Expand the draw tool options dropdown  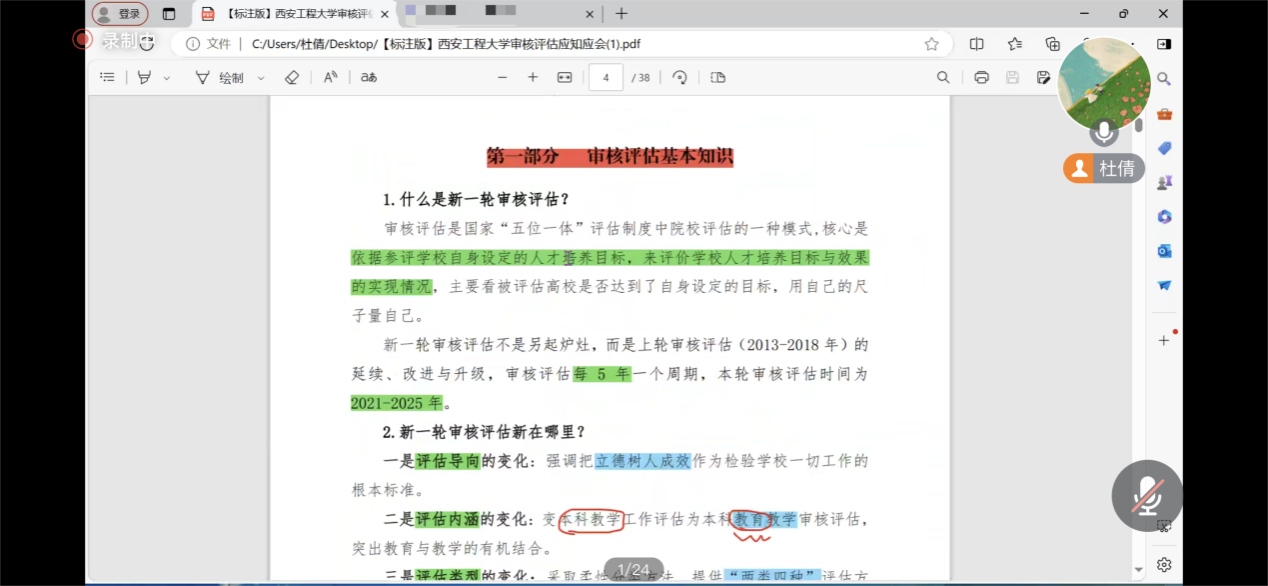(261, 78)
